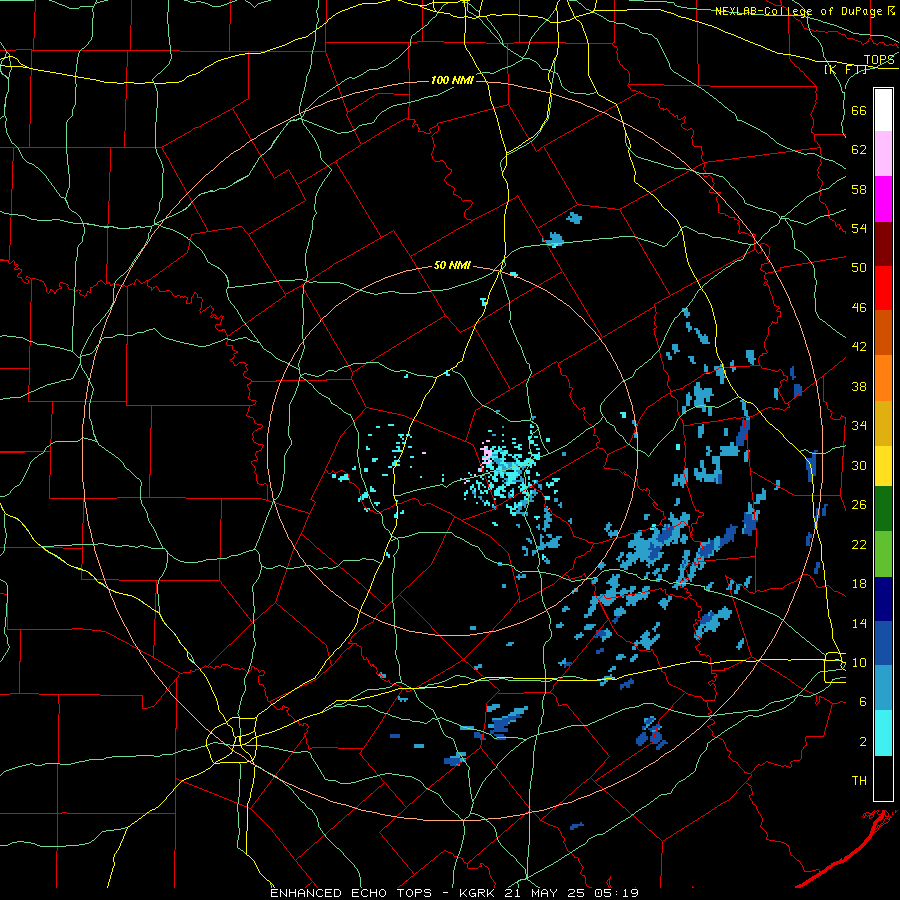
Task: Click the legend value '46'
Action: (x=859, y=308)
